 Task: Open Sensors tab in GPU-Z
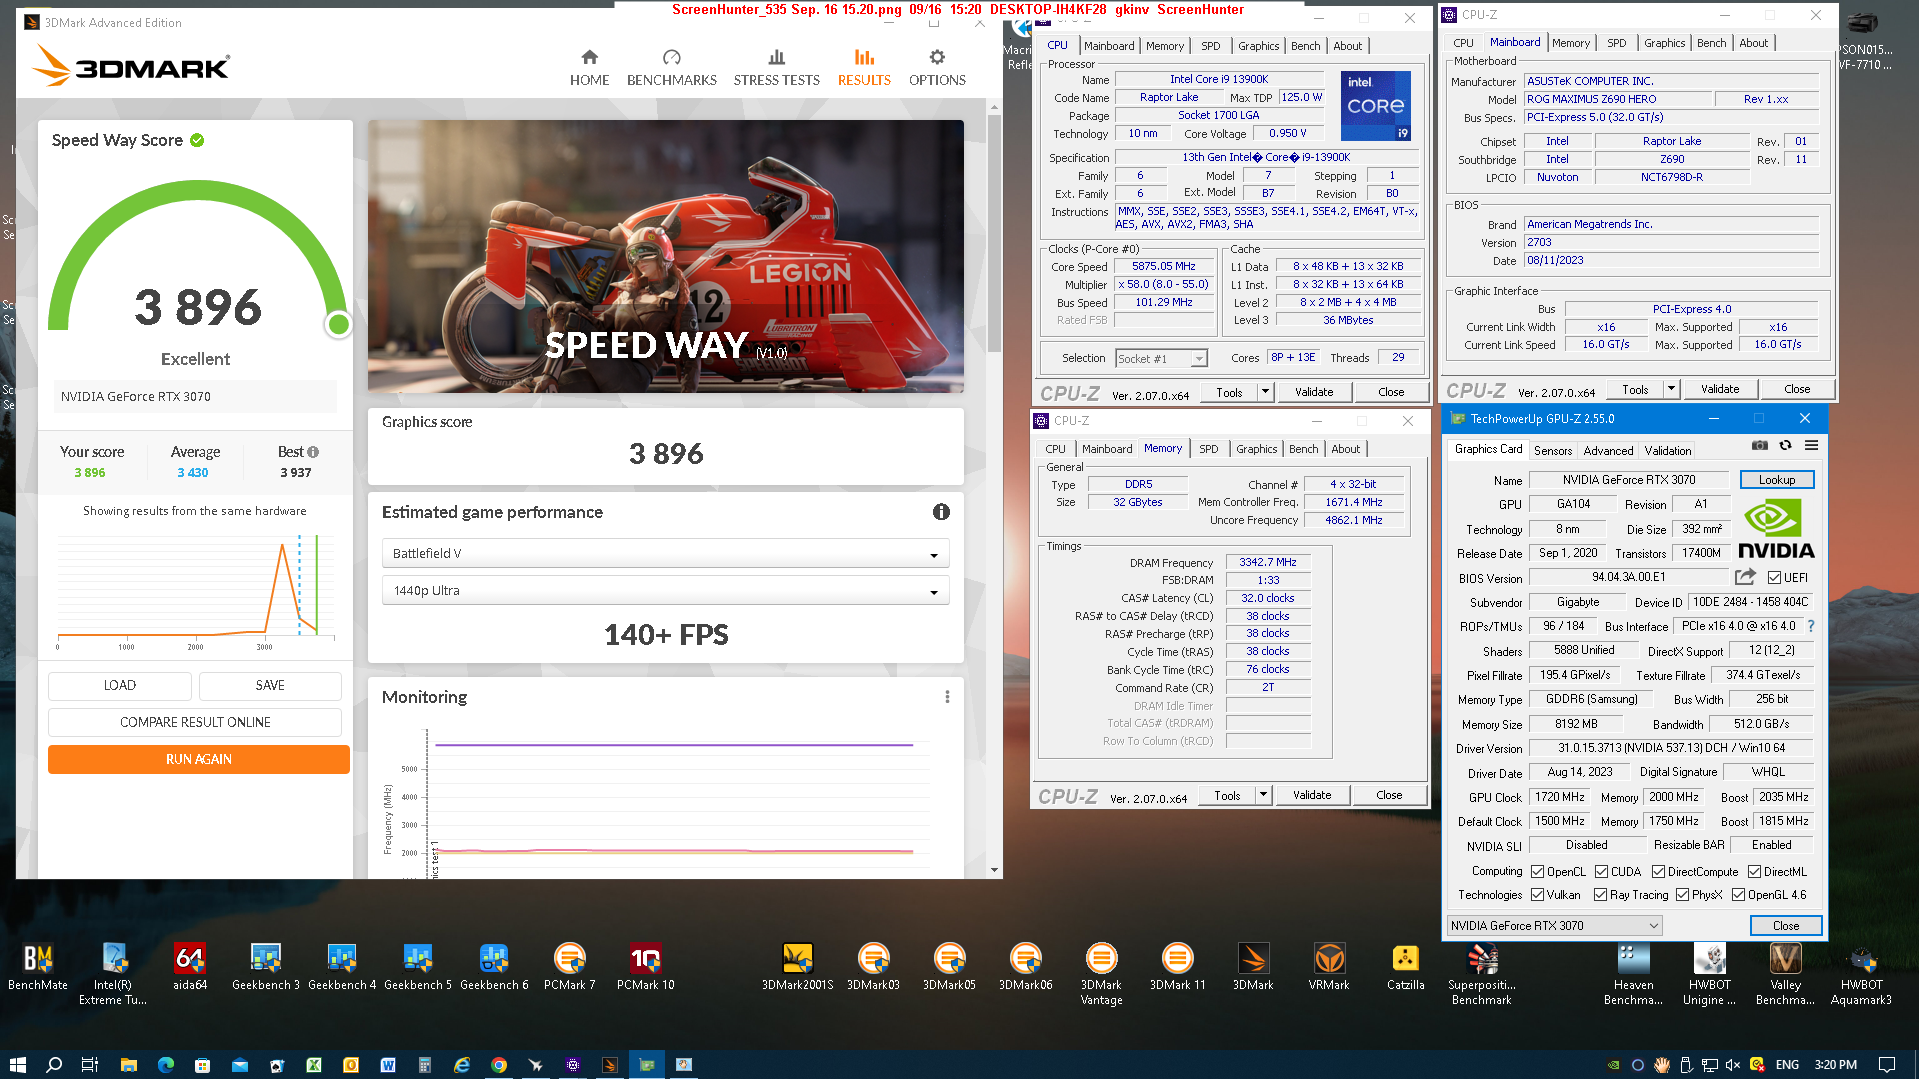pos(1552,451)
